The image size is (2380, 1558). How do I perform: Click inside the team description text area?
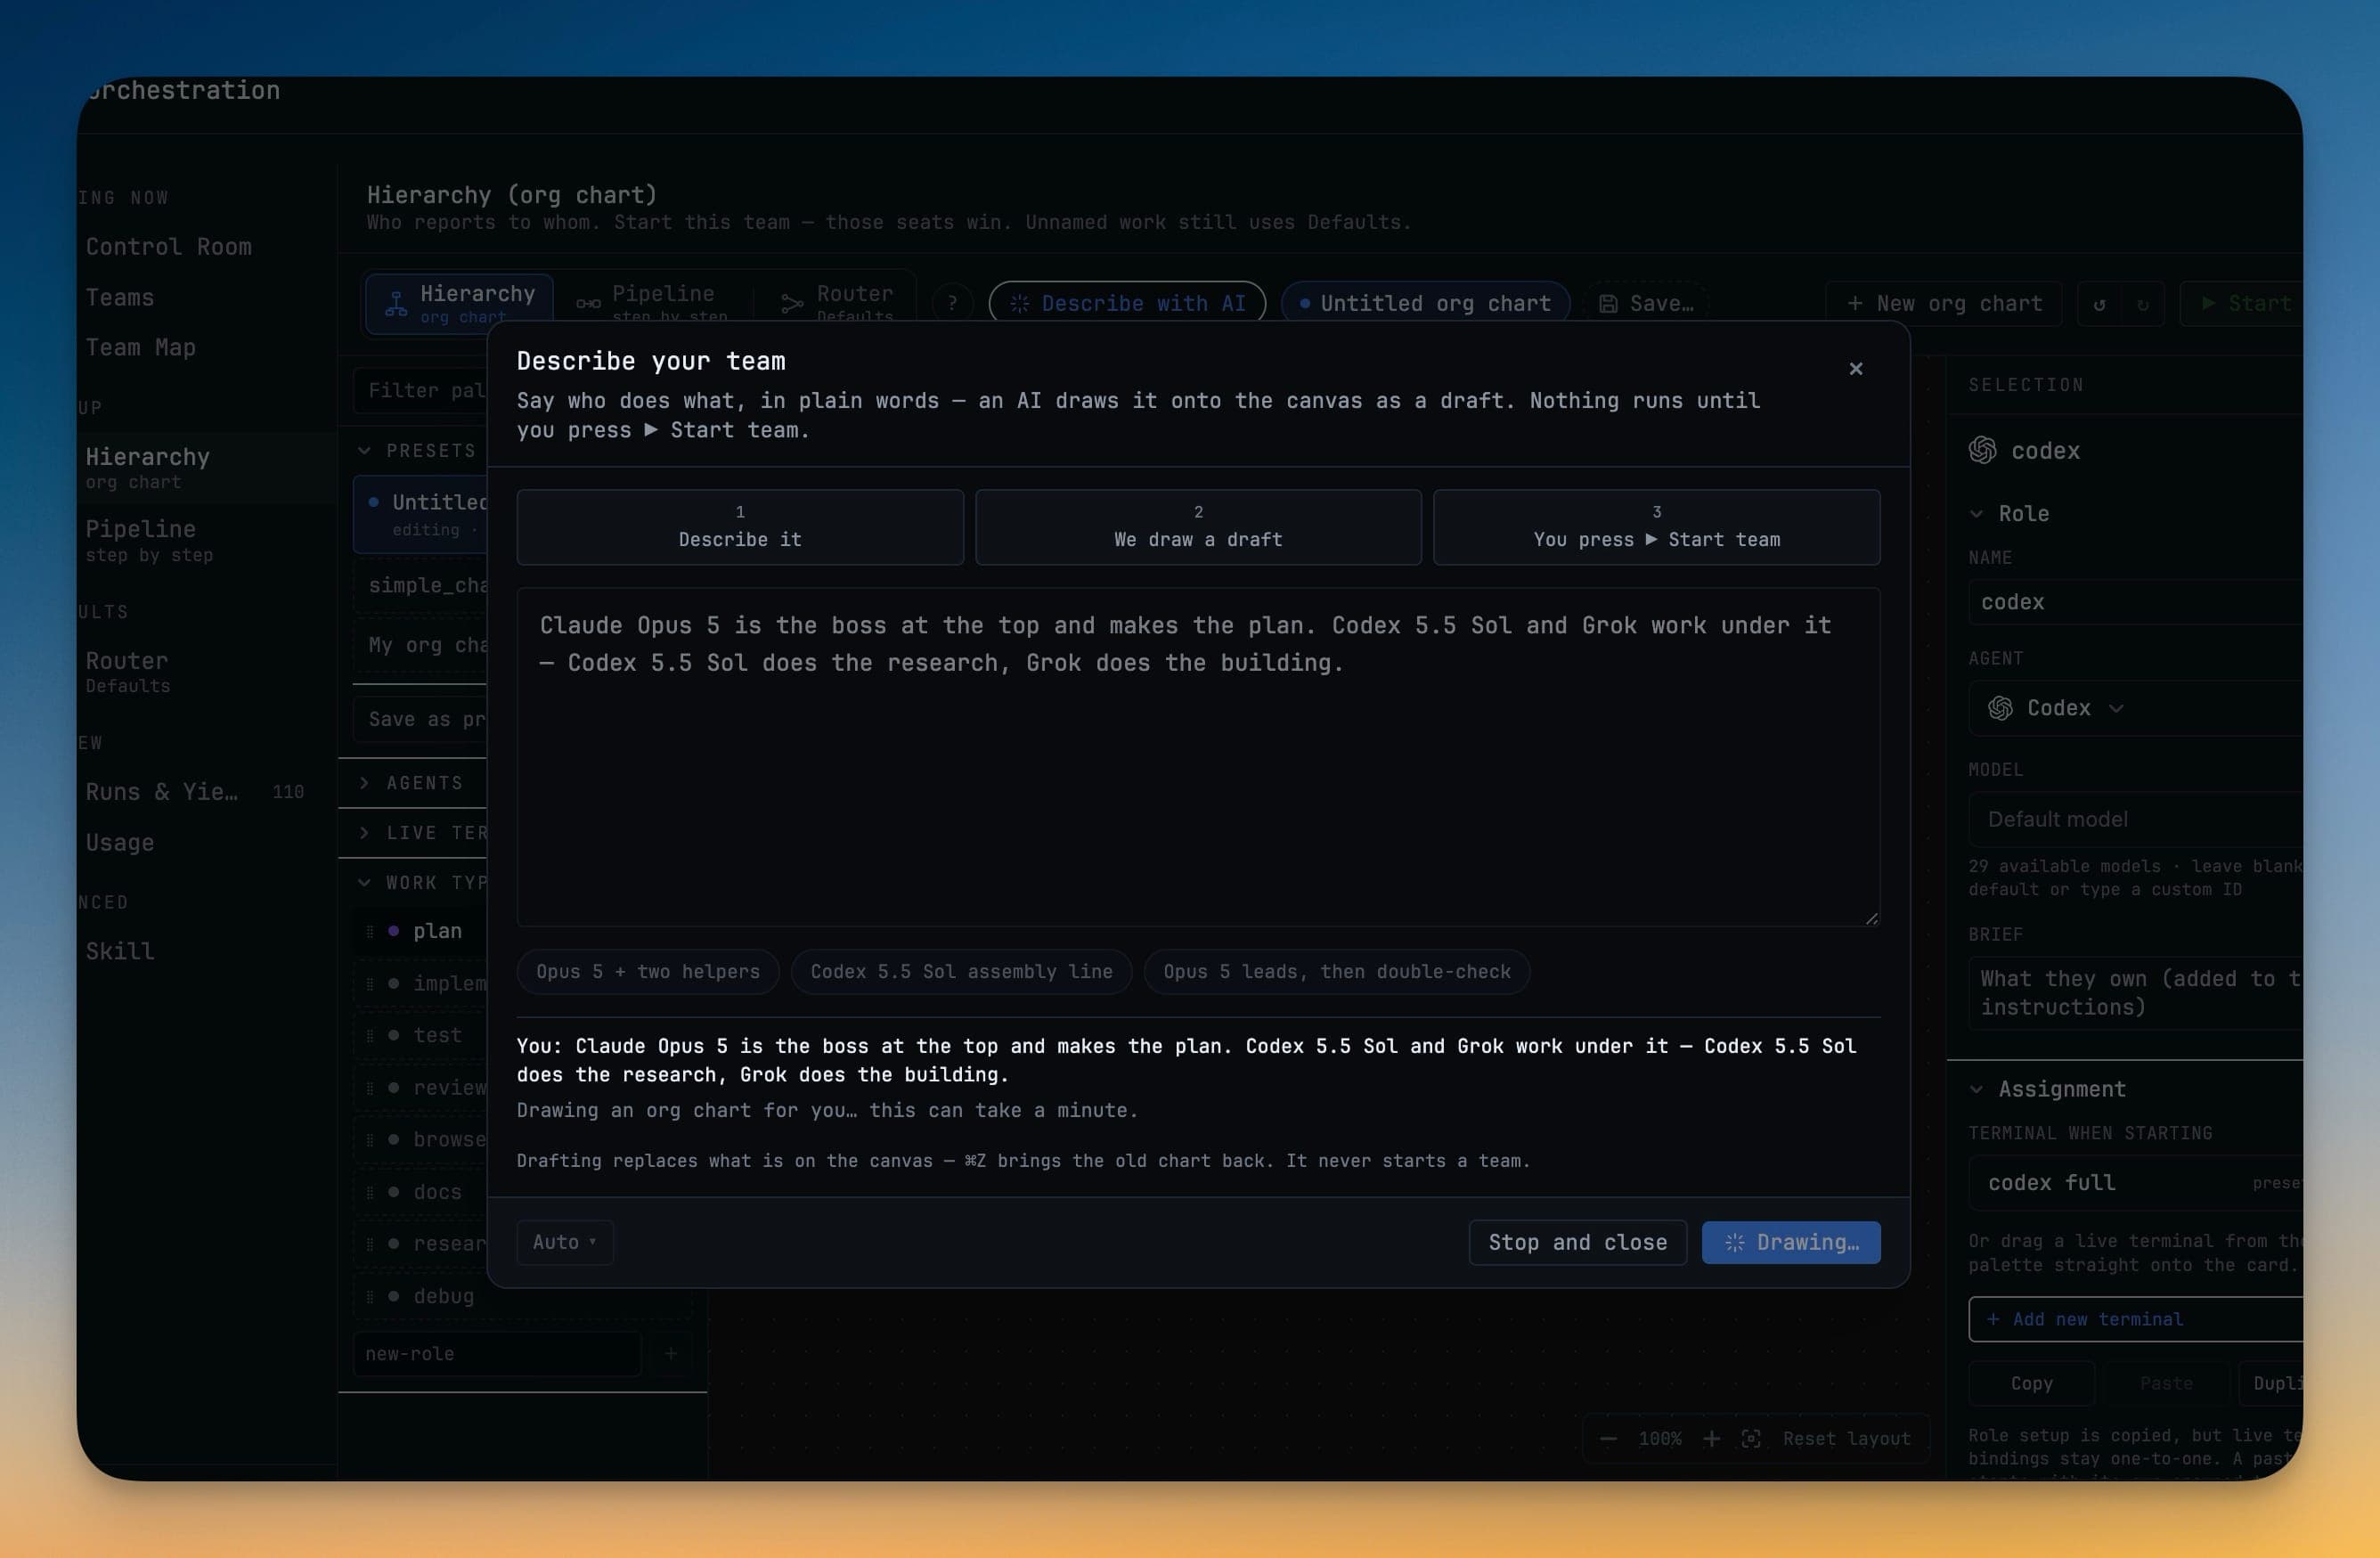pyautogui.click(x=1198, y=757)
